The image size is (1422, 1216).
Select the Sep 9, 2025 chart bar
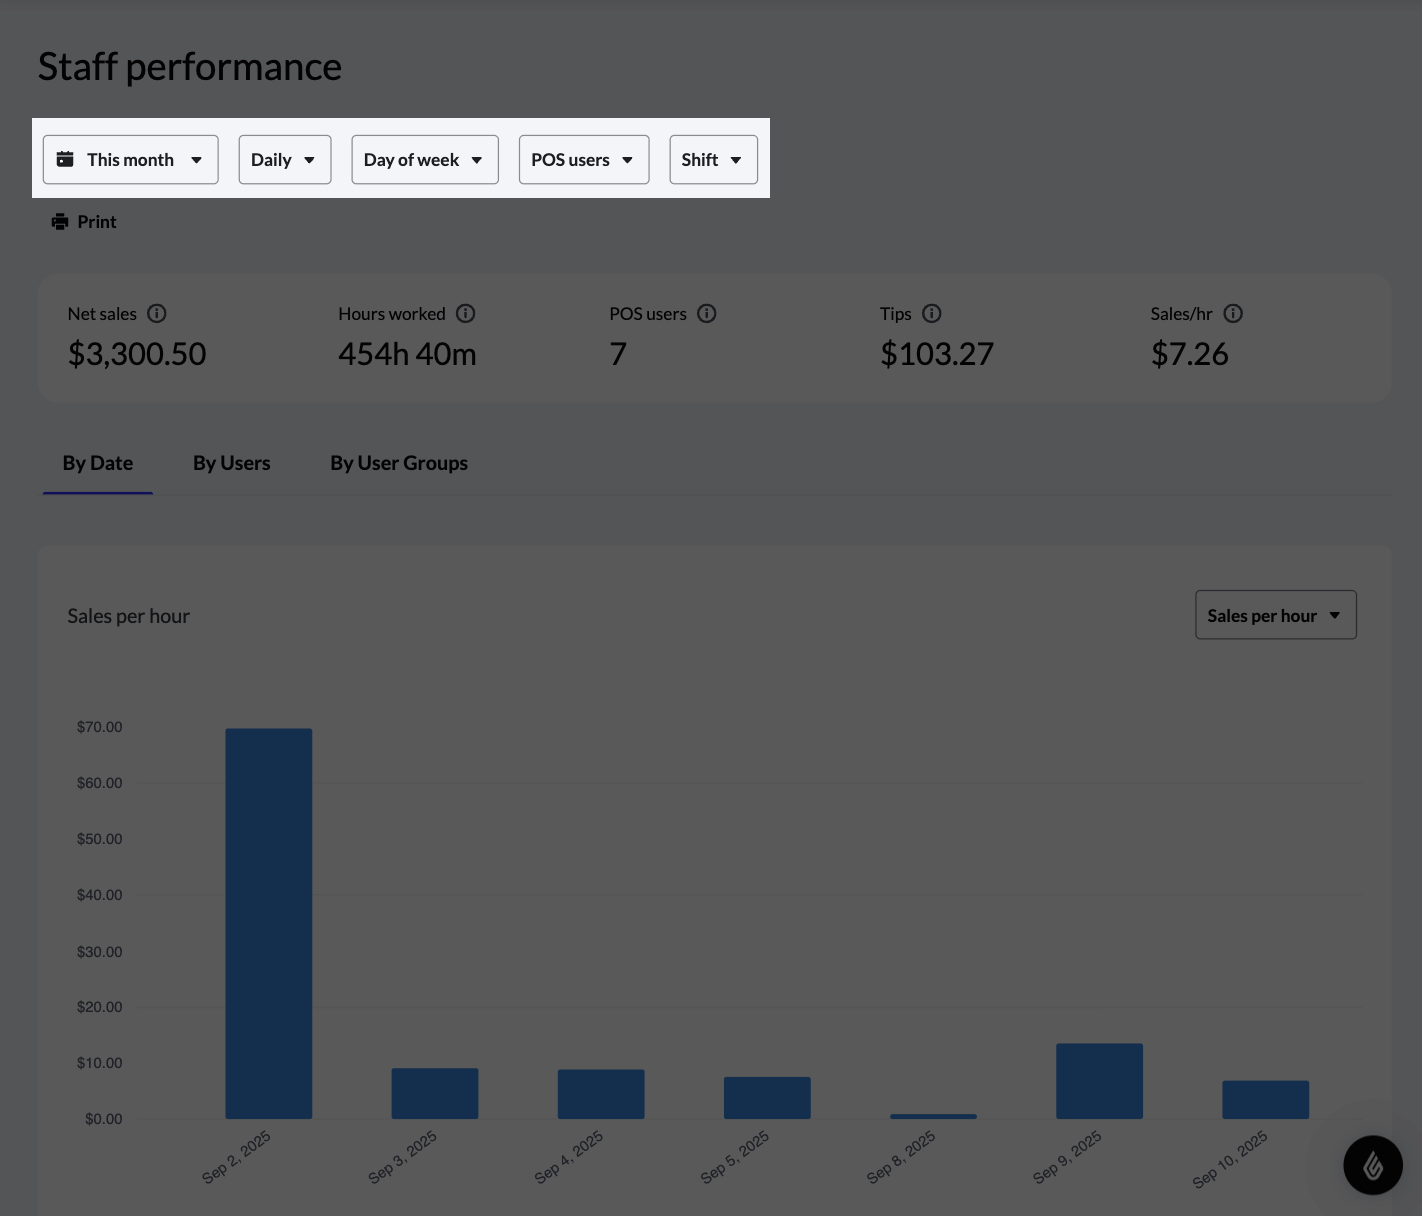[1098, 1080]
